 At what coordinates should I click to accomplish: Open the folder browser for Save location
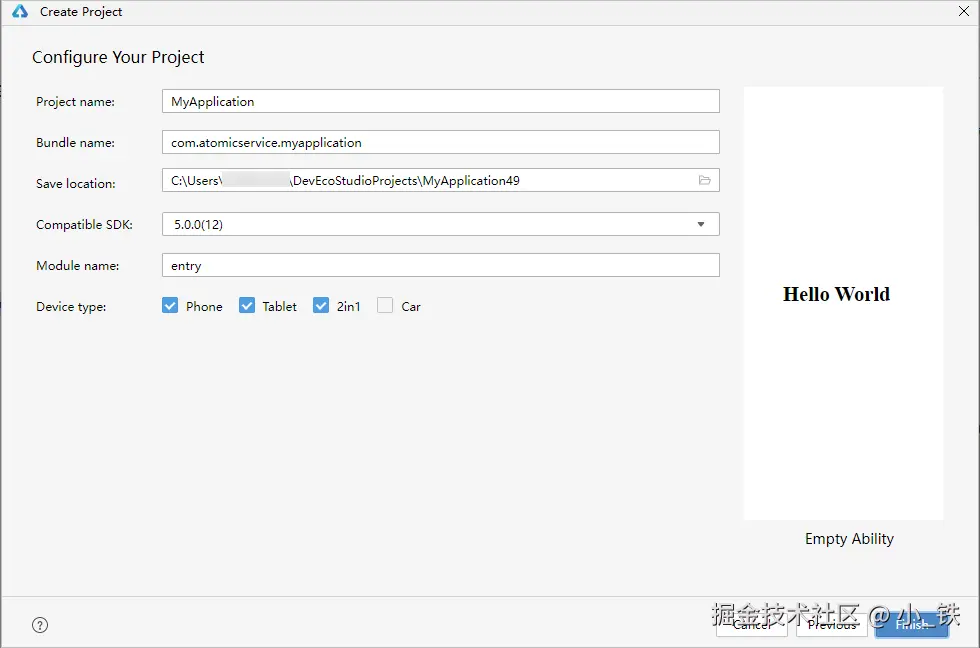tap(704, 181)
